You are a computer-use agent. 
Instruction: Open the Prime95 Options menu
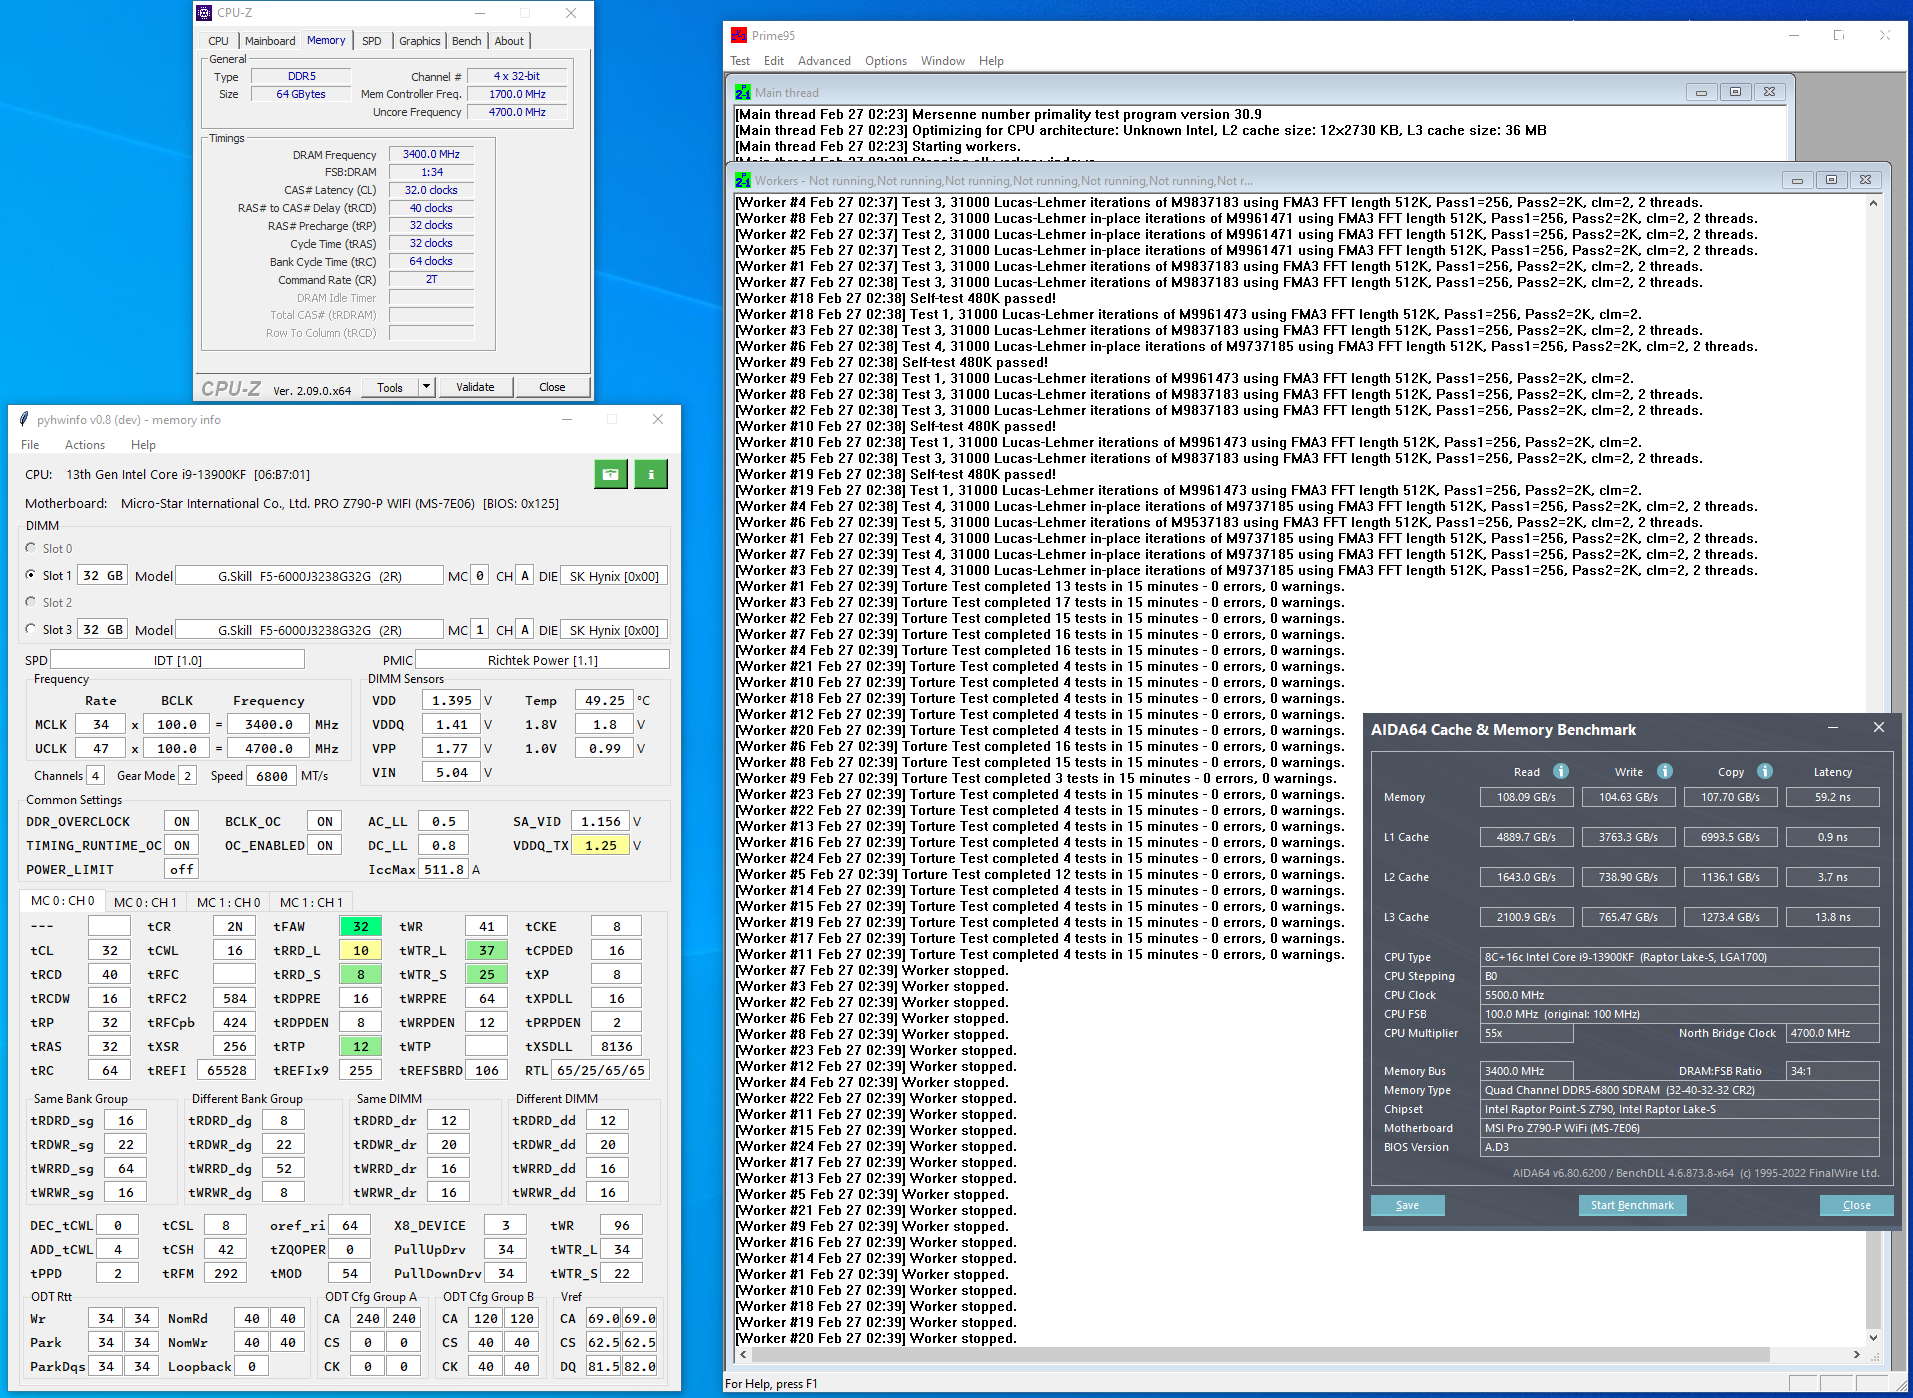pos(885,61)
